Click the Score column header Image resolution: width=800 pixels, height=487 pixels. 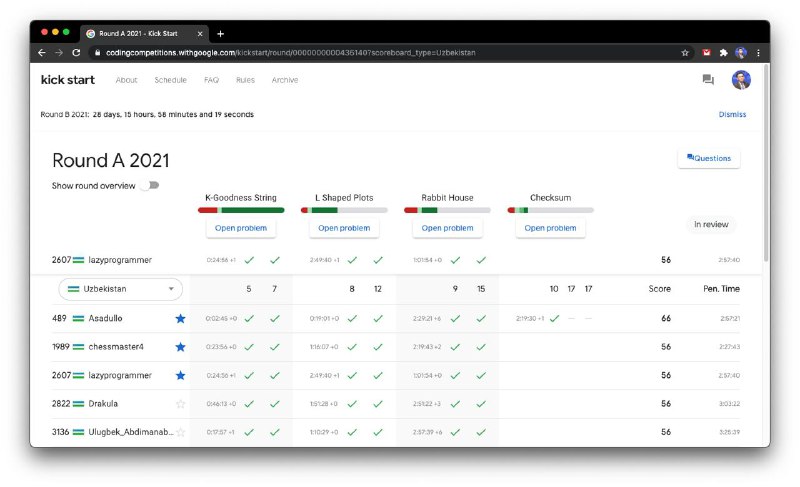[x=659, y=289]
